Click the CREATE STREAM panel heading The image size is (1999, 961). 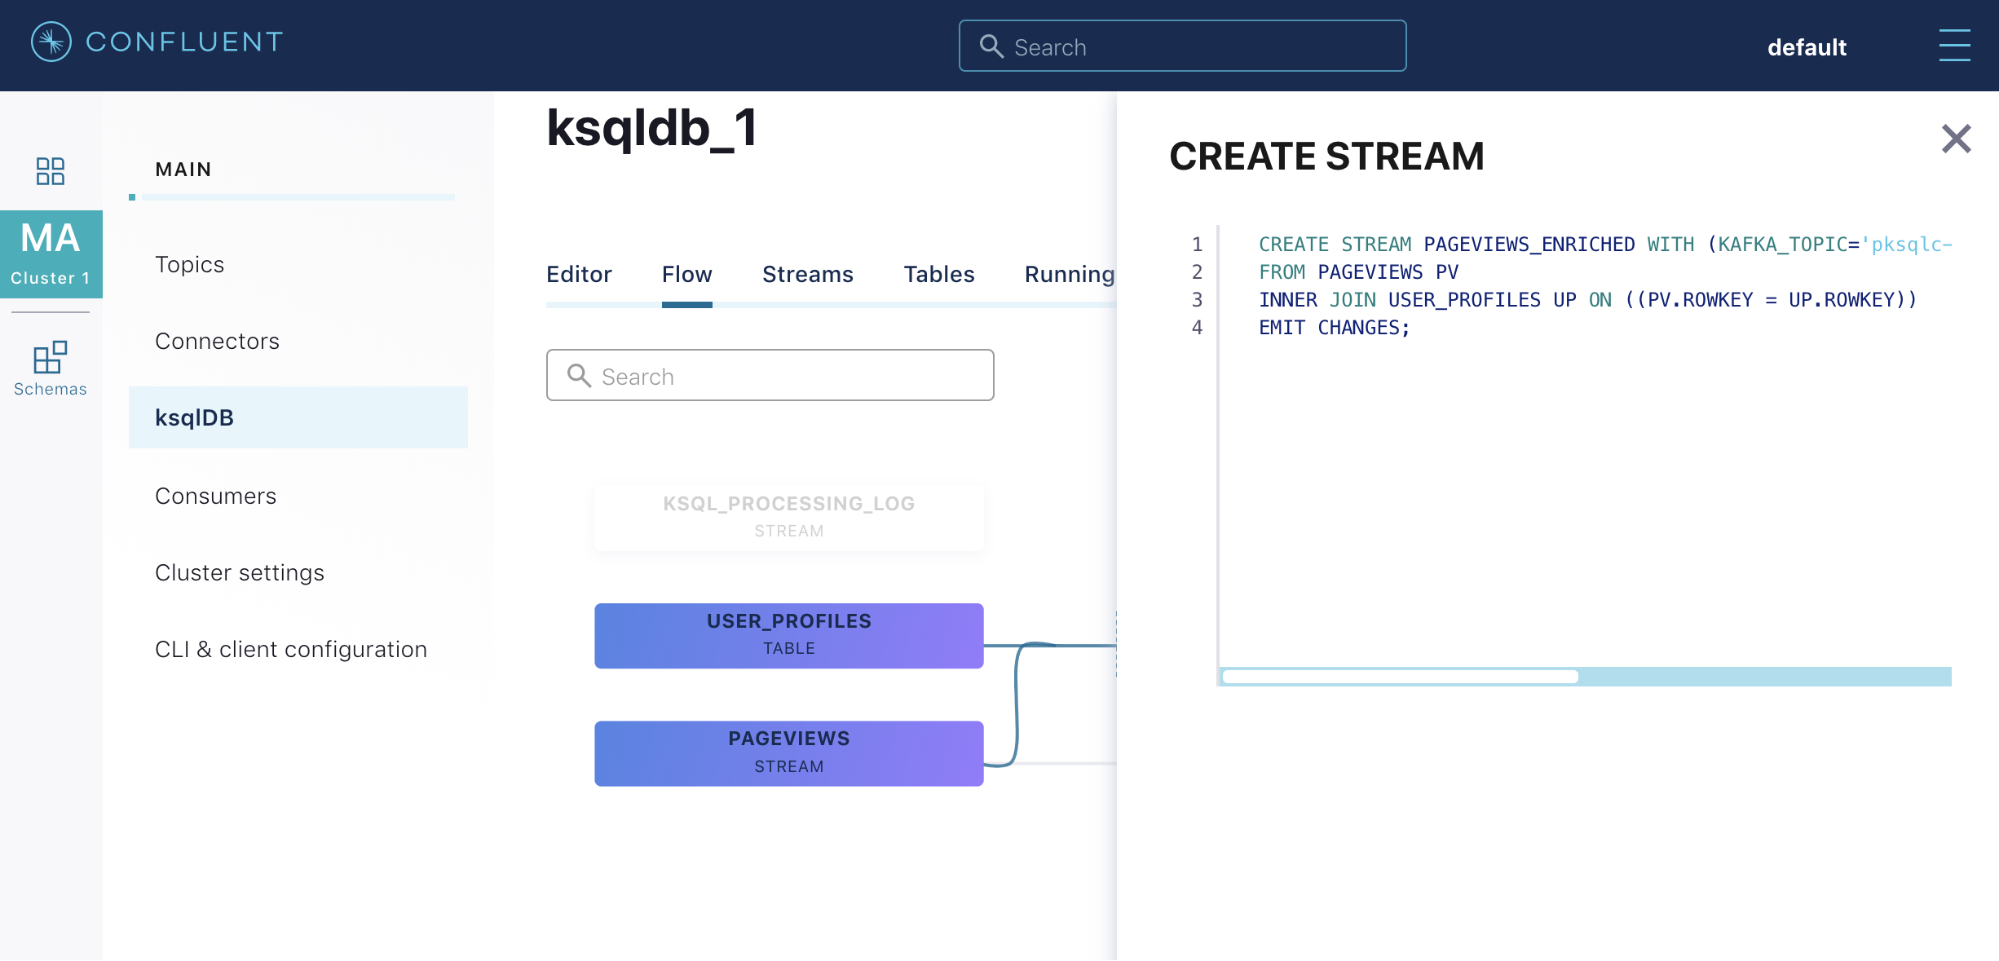click(1326, 156)
